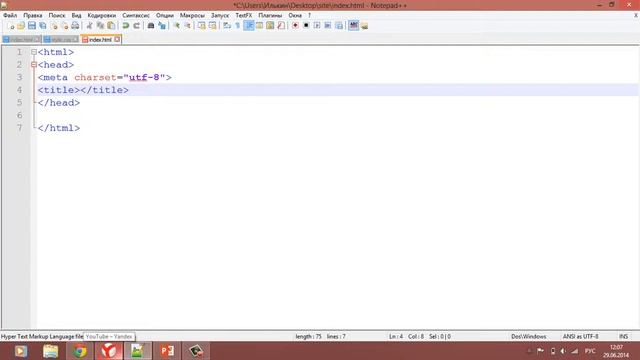
Task: Click the Stop Recording black square
Action: [x=306, y=26]
